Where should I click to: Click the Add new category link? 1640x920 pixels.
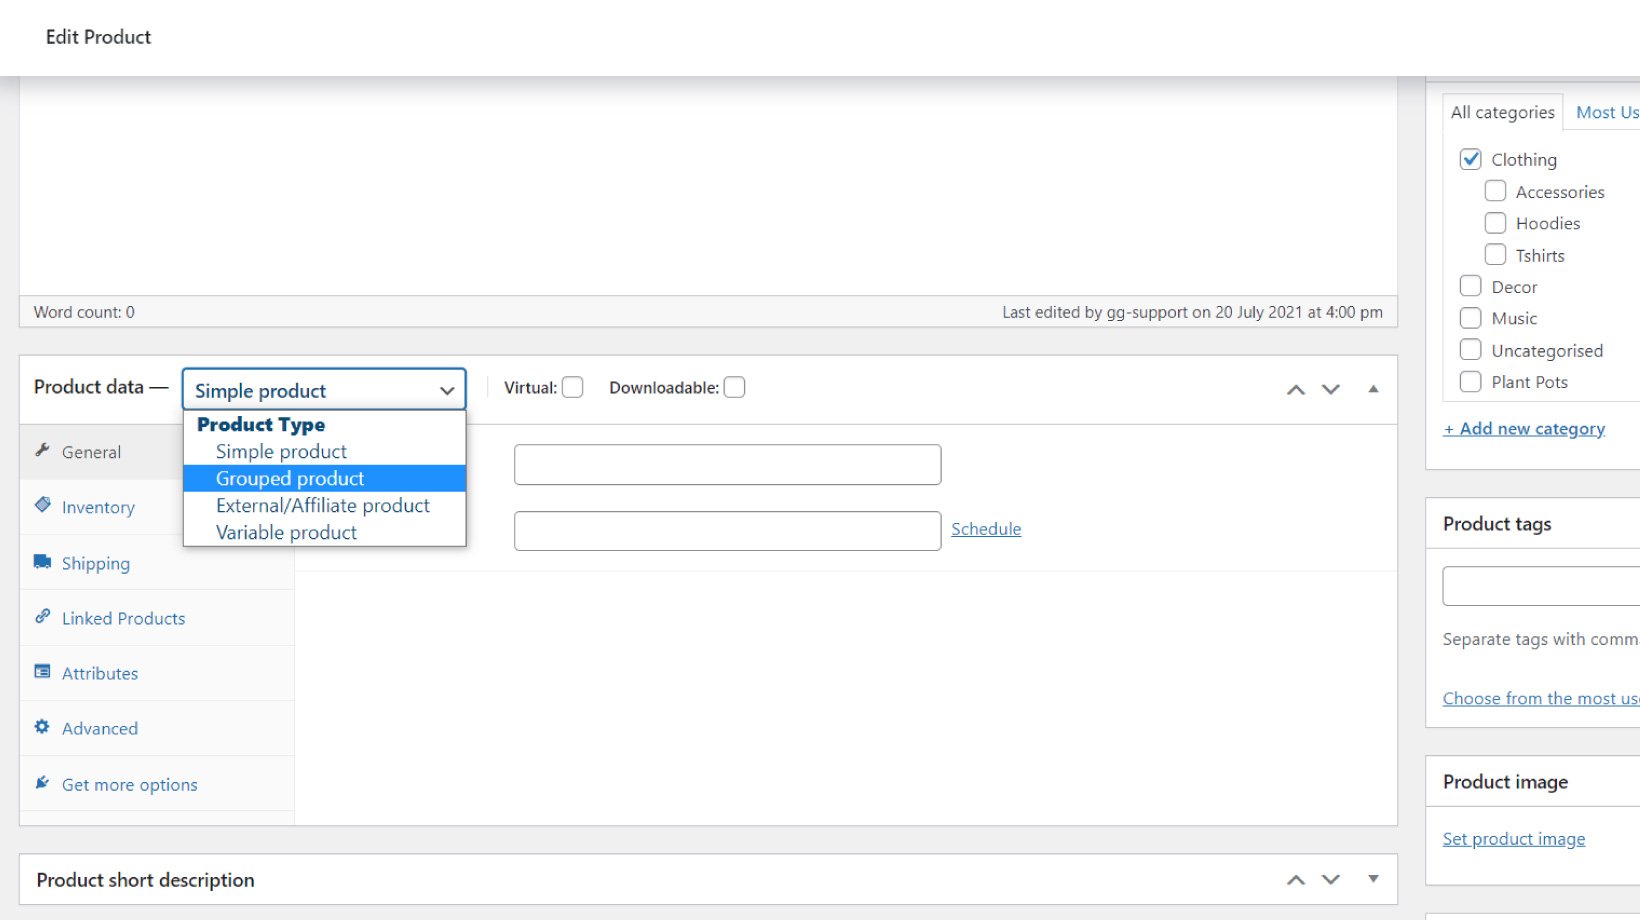(1524, 427)
